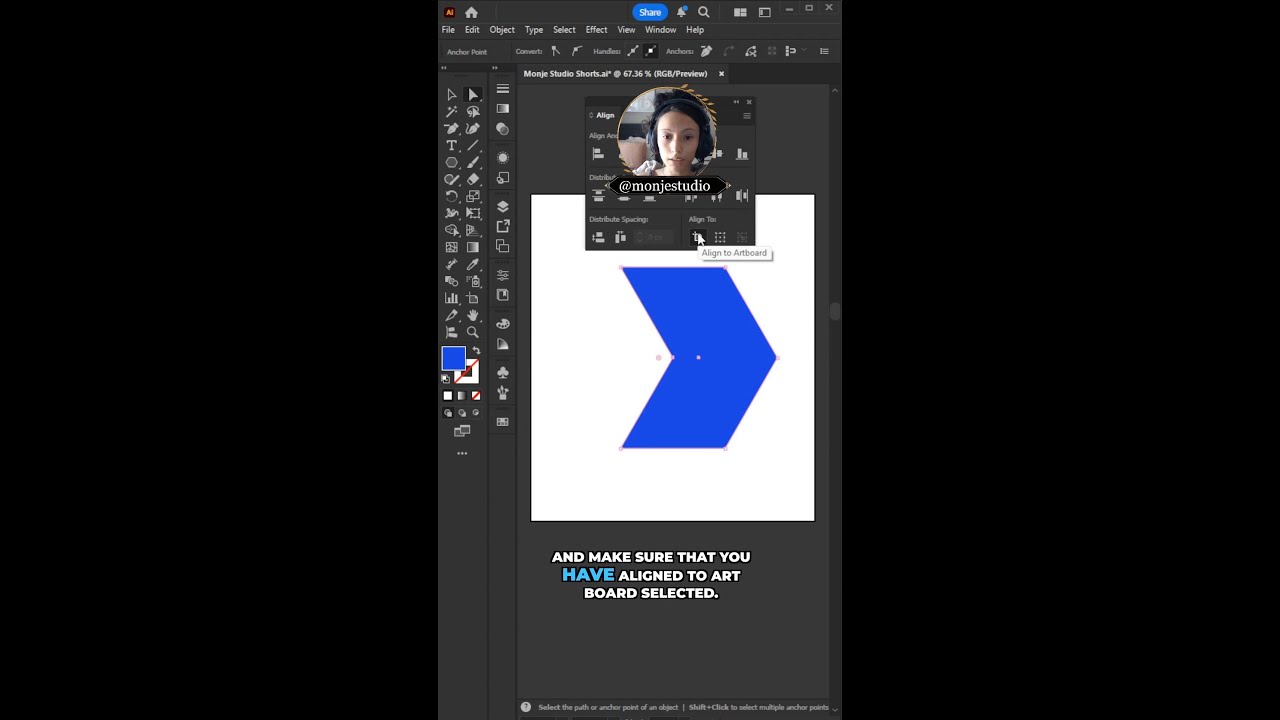Screen dimensions: 1280x720
Task: Choose the Line Segment tool
Action: [x=473, y=146]
